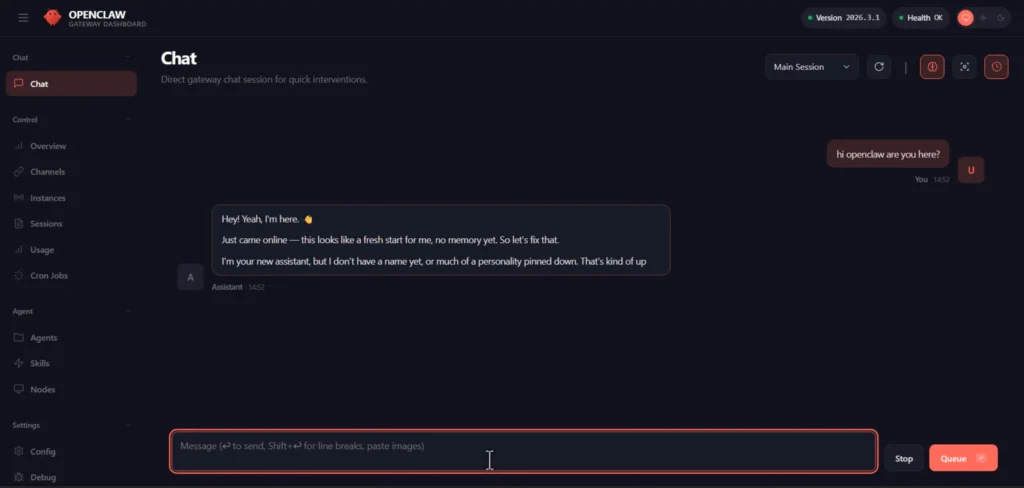Screen dimensions: 1024x488
Task: Click the Cron Jobs sidebar icon
Action: coord(20,276)
